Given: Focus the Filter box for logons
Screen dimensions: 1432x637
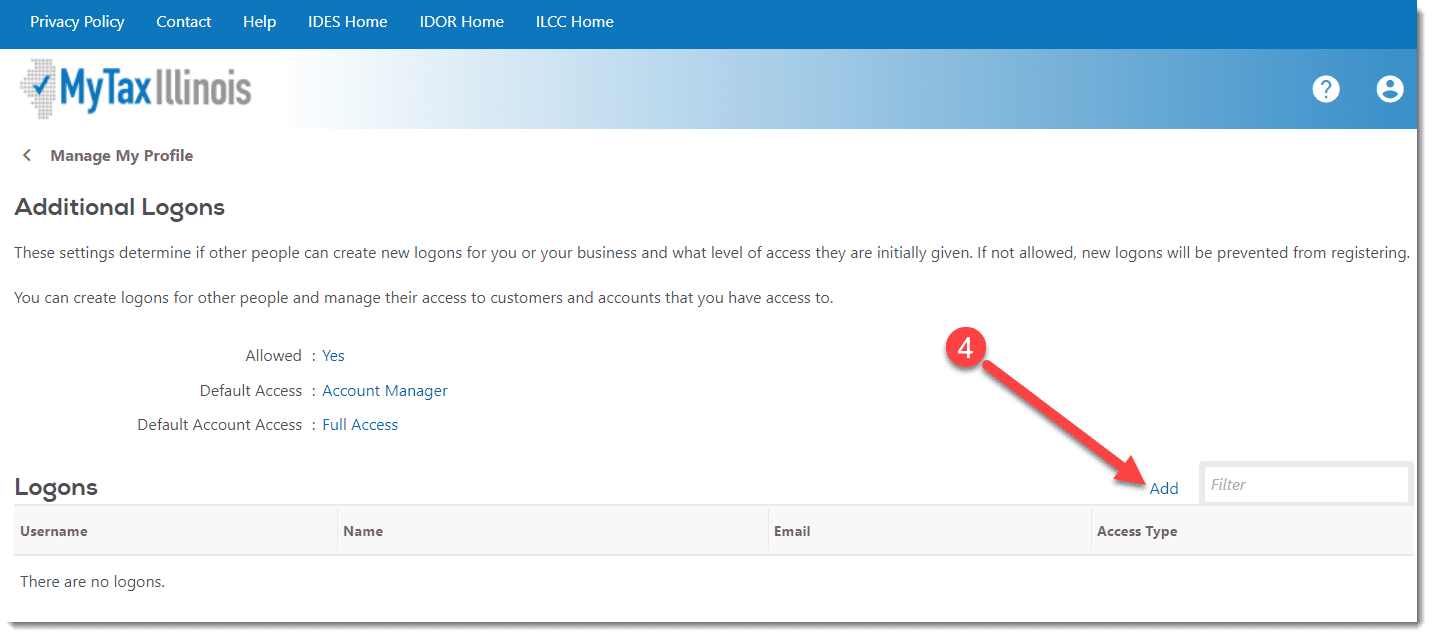Looking at the screenshot, I should pos(1305,485).
